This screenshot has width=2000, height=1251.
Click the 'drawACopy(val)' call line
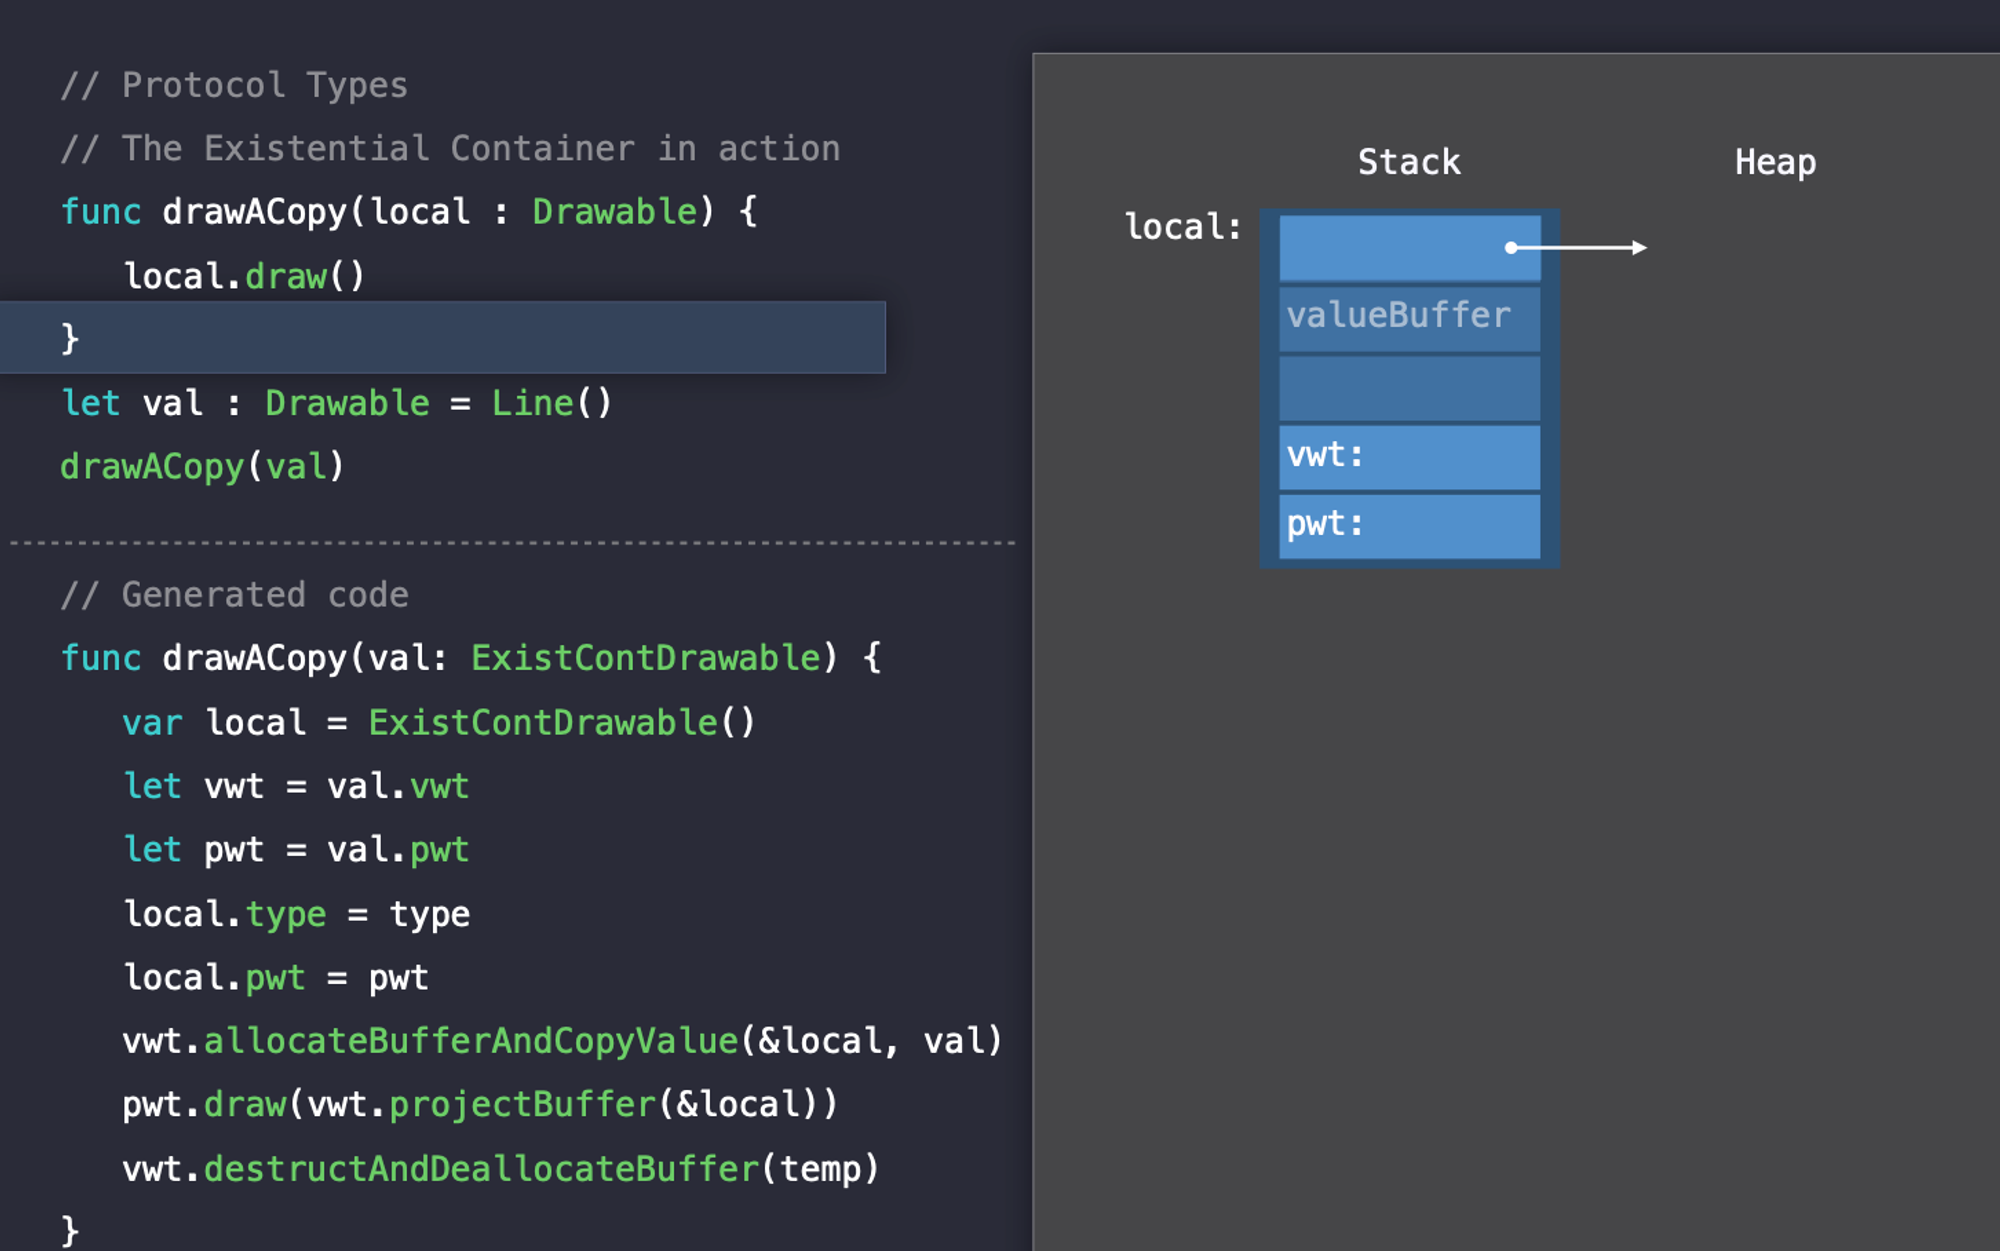coord(202,467)
